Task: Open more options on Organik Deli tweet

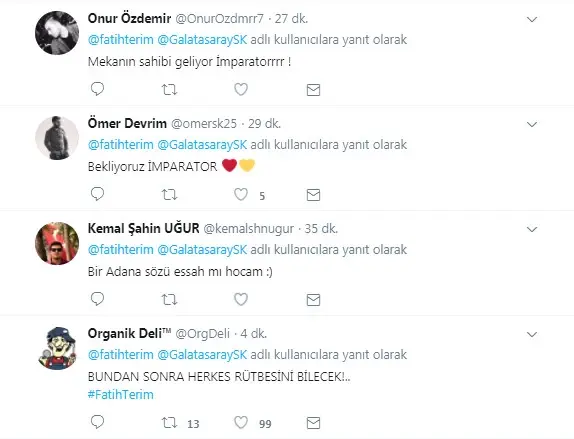Action: [532, 334]
